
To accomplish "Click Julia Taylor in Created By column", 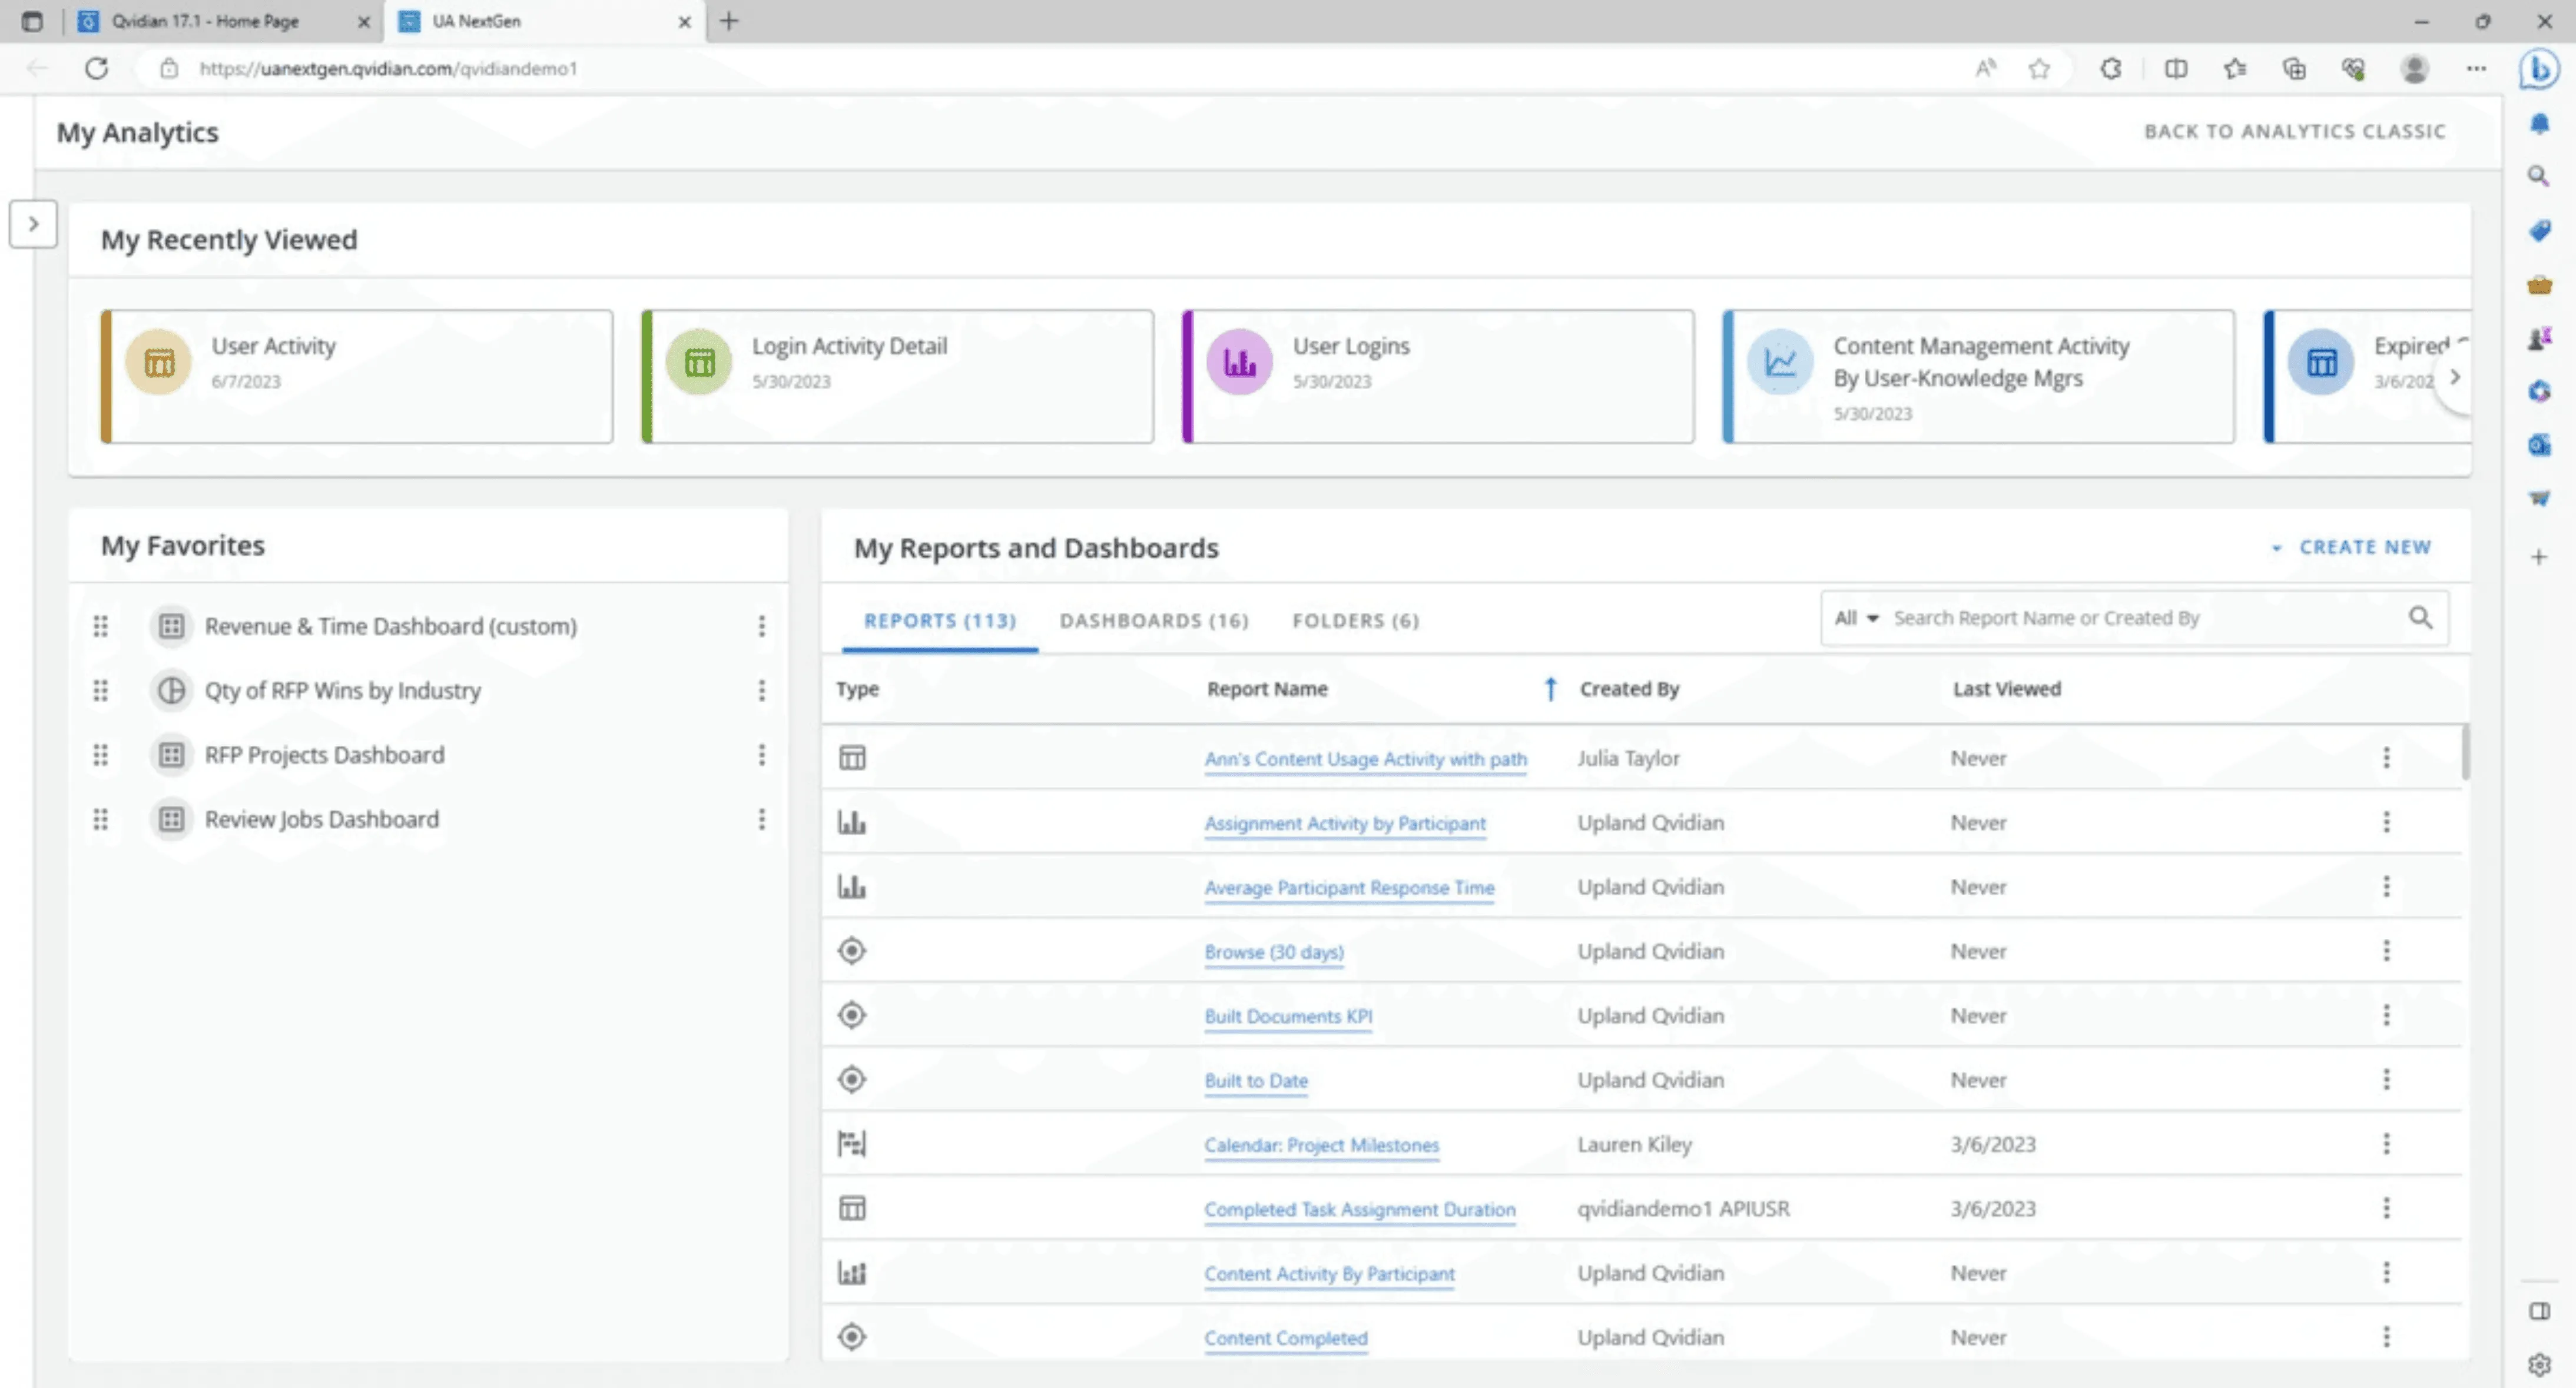I will [1628, 758].
